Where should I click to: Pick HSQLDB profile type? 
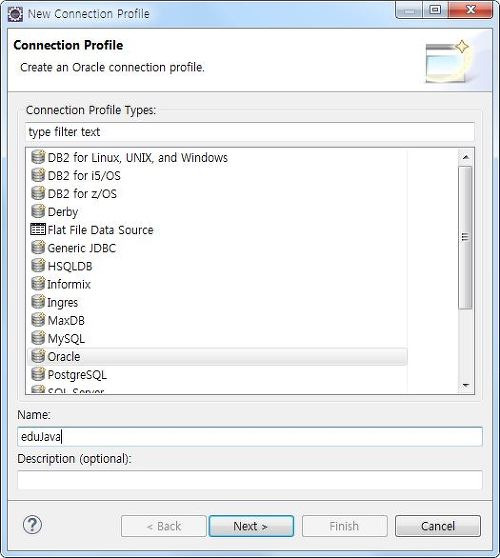[70, 266]
